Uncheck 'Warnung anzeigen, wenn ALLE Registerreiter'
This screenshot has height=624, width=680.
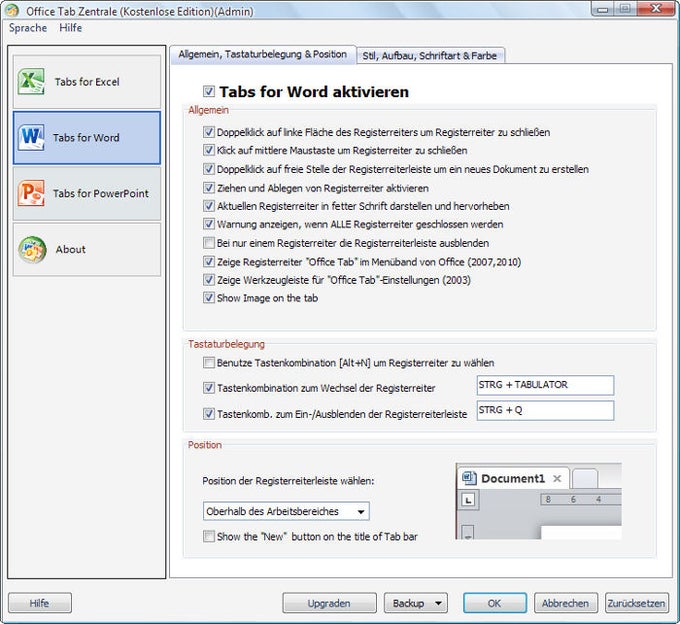209,224
